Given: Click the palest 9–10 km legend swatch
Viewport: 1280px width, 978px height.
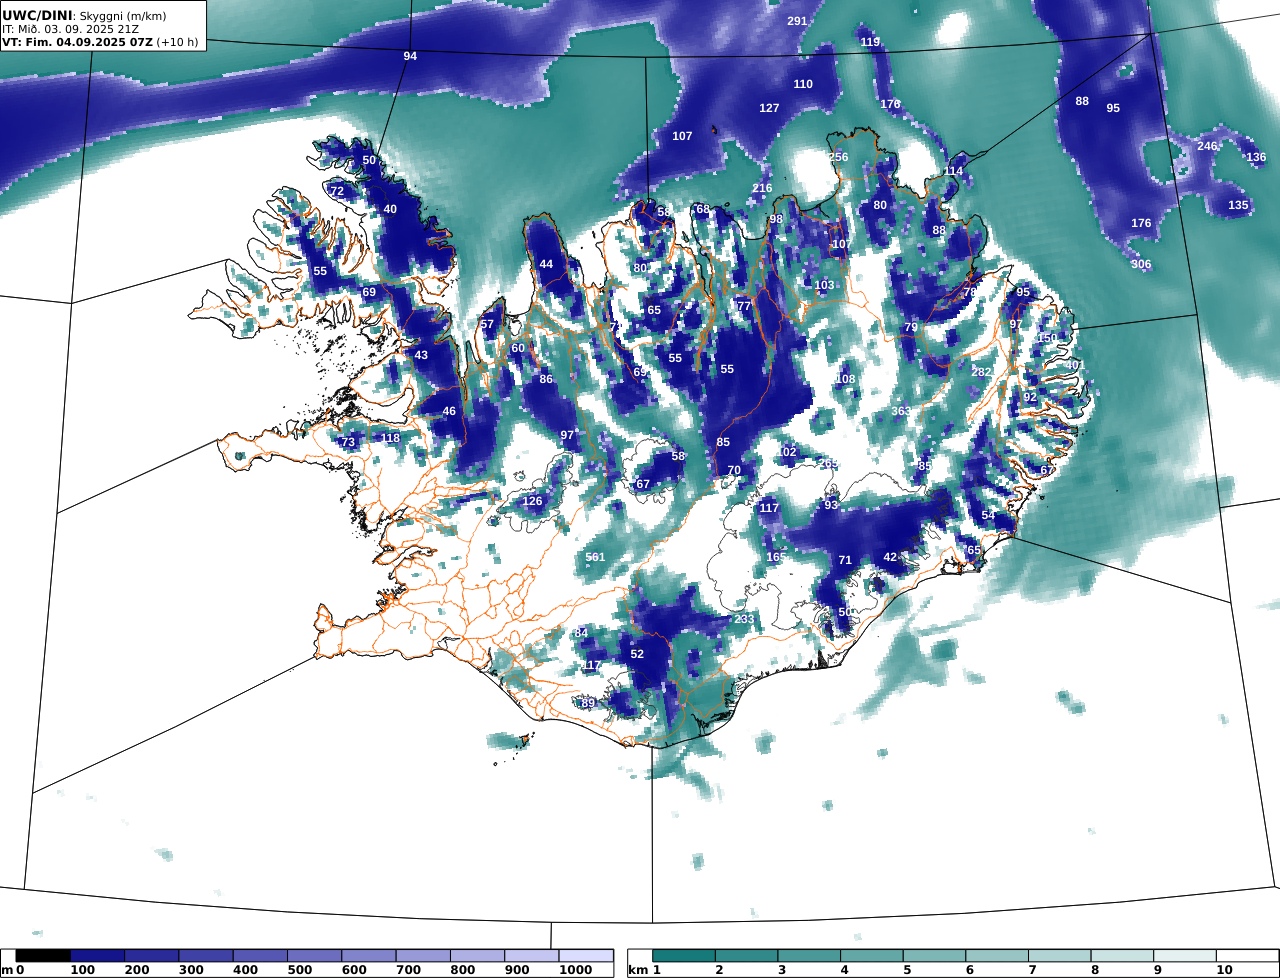Looking at the screenshot, I should (x=1185, y=956).
